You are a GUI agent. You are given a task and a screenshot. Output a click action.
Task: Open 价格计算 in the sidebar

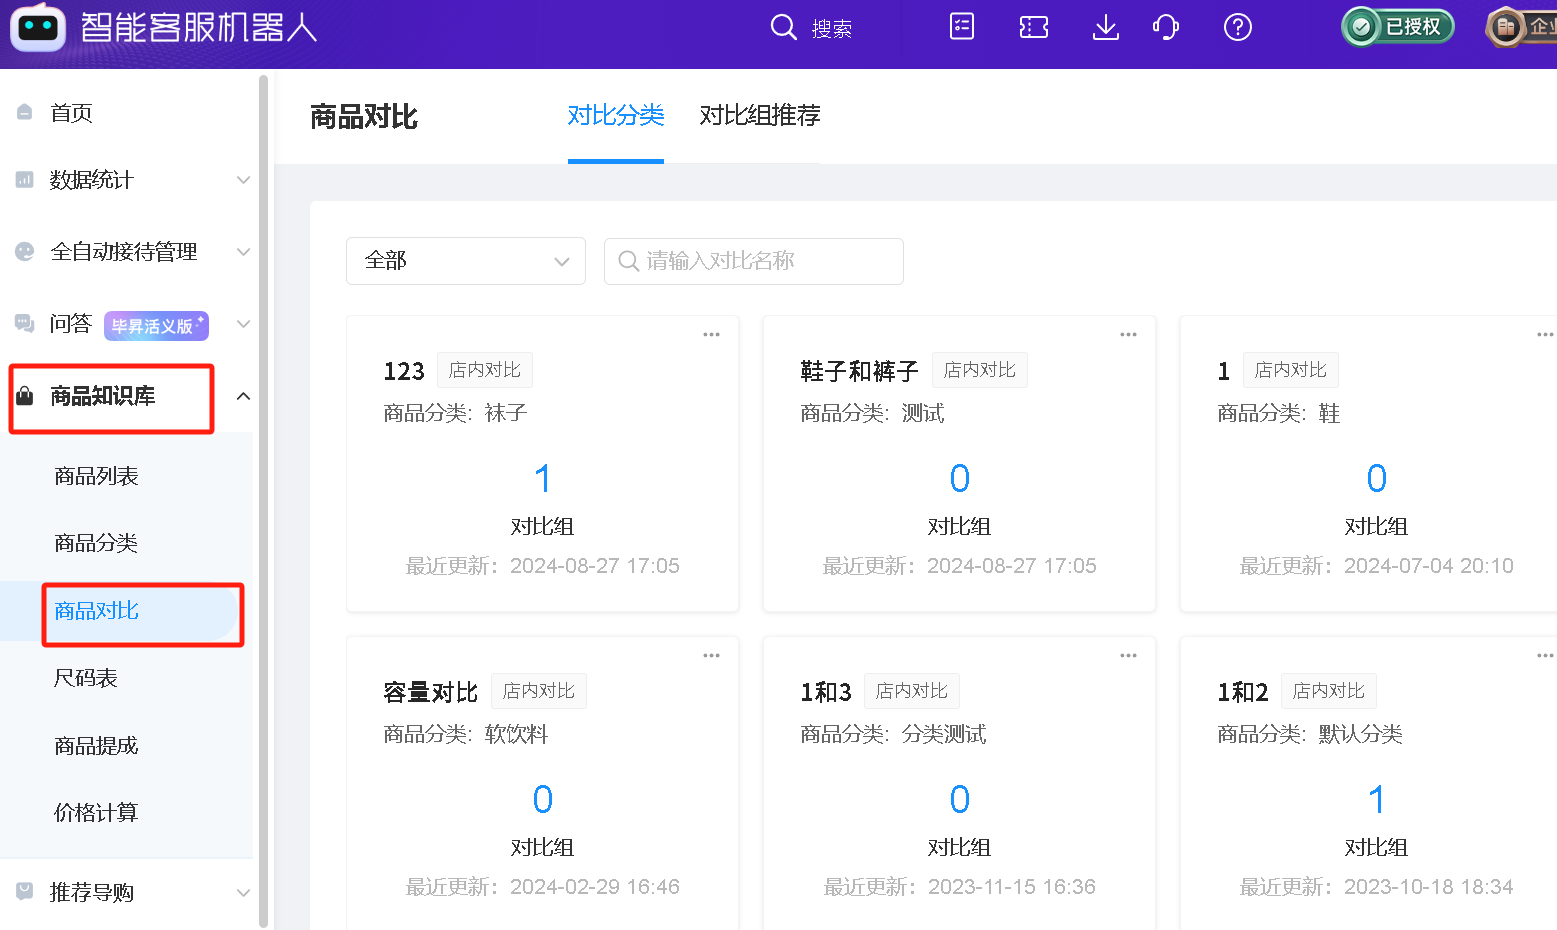point(96,813)
